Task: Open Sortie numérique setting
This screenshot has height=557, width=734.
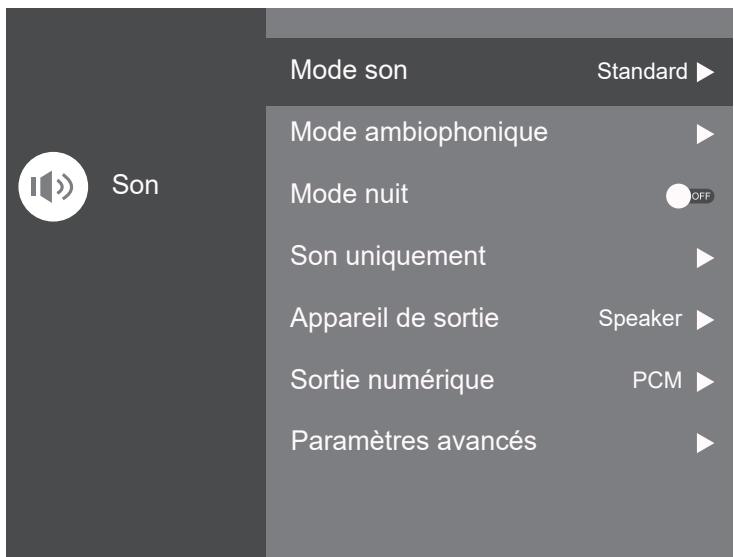Action: 392,380
